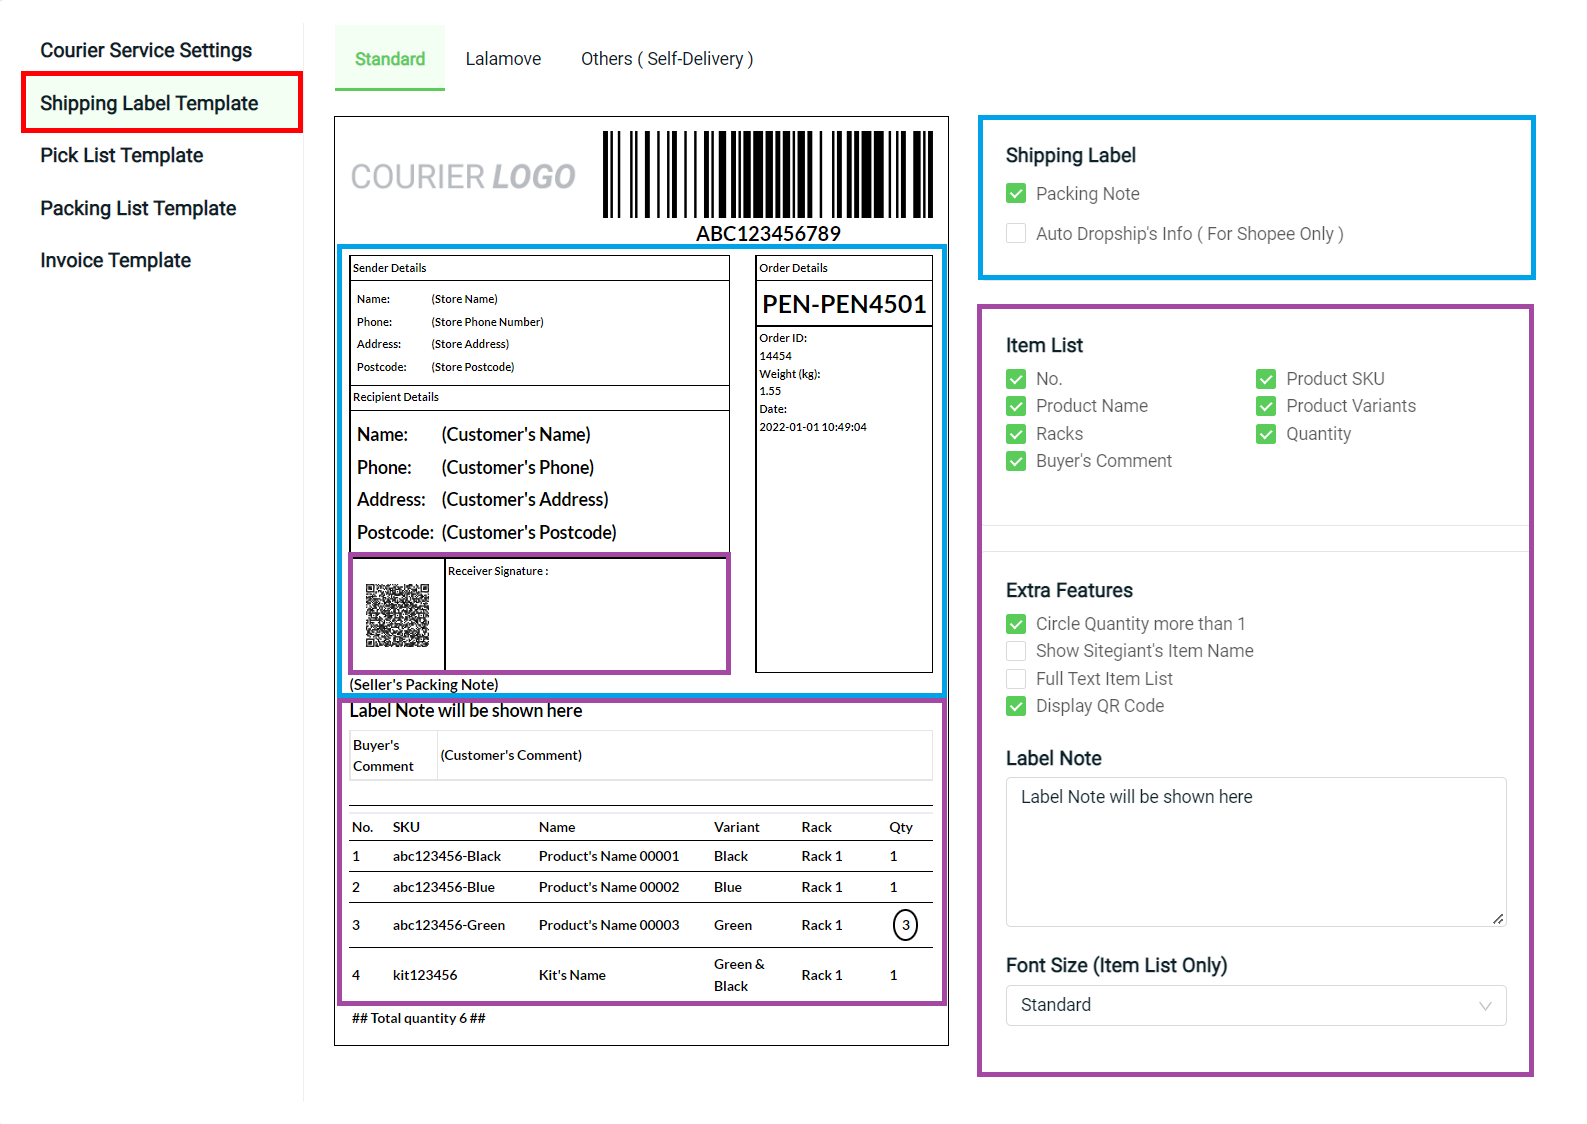Select Invoice Template in sidebar
Screen dimensions: 1587x1124
click(x=115, y=260)
